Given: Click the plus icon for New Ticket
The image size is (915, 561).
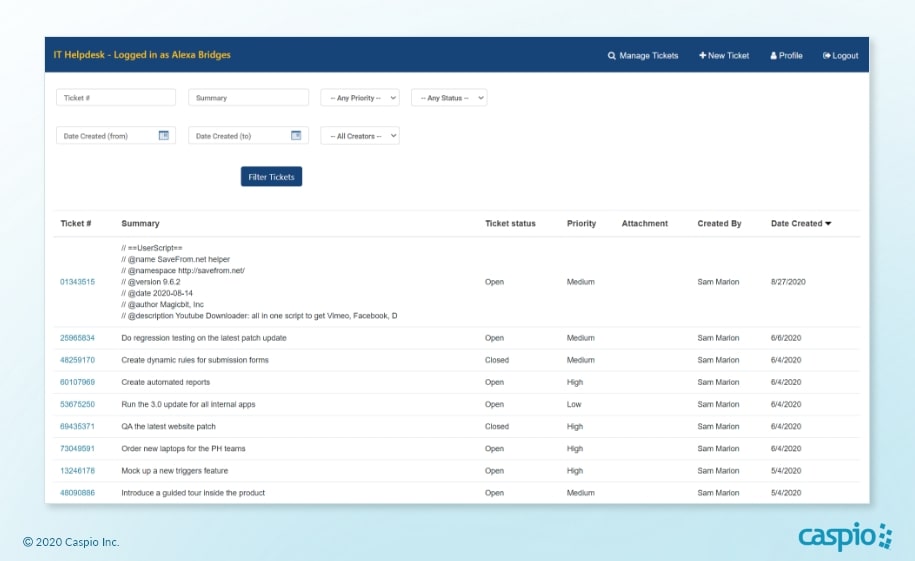Looking at the screenshot, I should click(x=702, y=56).
